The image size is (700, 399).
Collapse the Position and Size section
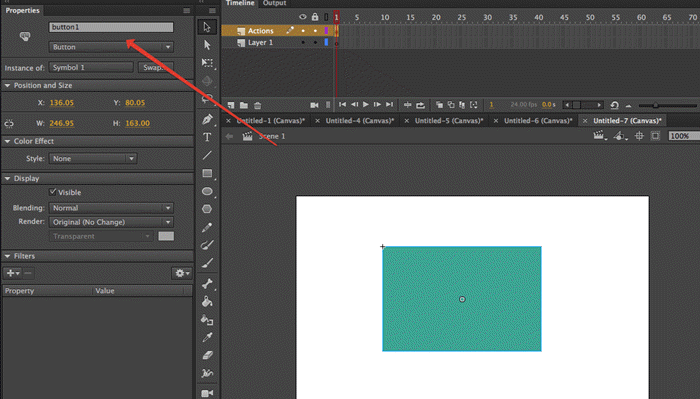pyautogui.click(x=8, y=85)
